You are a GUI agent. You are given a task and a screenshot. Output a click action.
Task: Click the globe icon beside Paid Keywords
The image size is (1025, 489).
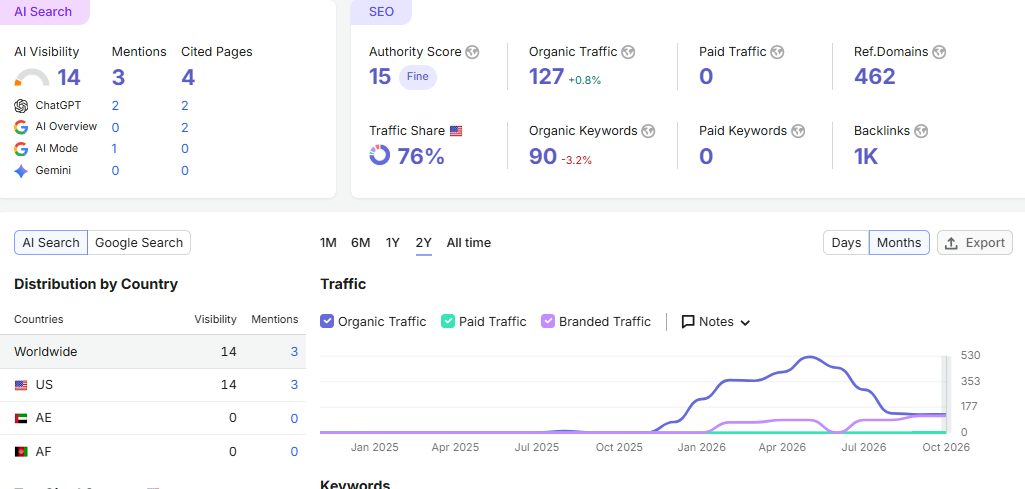(x=798, y=131)
